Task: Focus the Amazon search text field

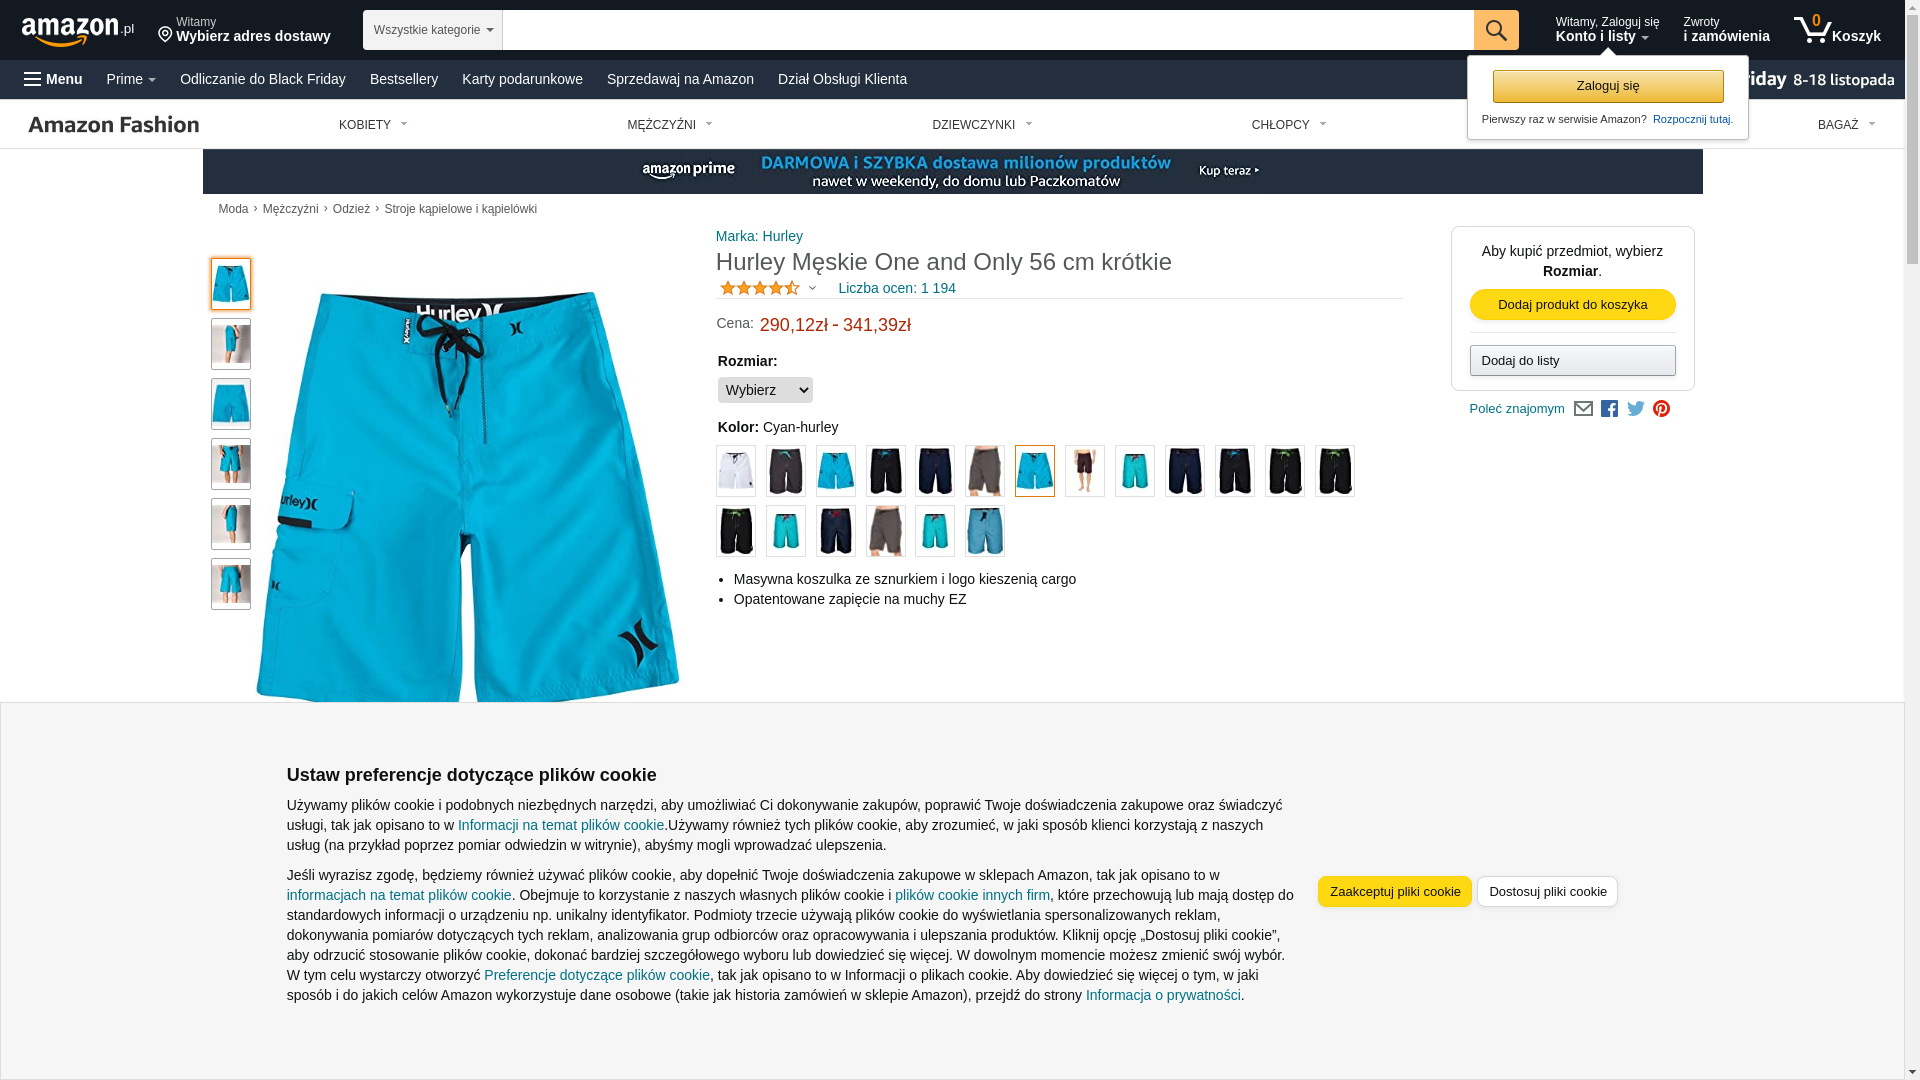Action: pyautogui.click(x=987, y=30)
